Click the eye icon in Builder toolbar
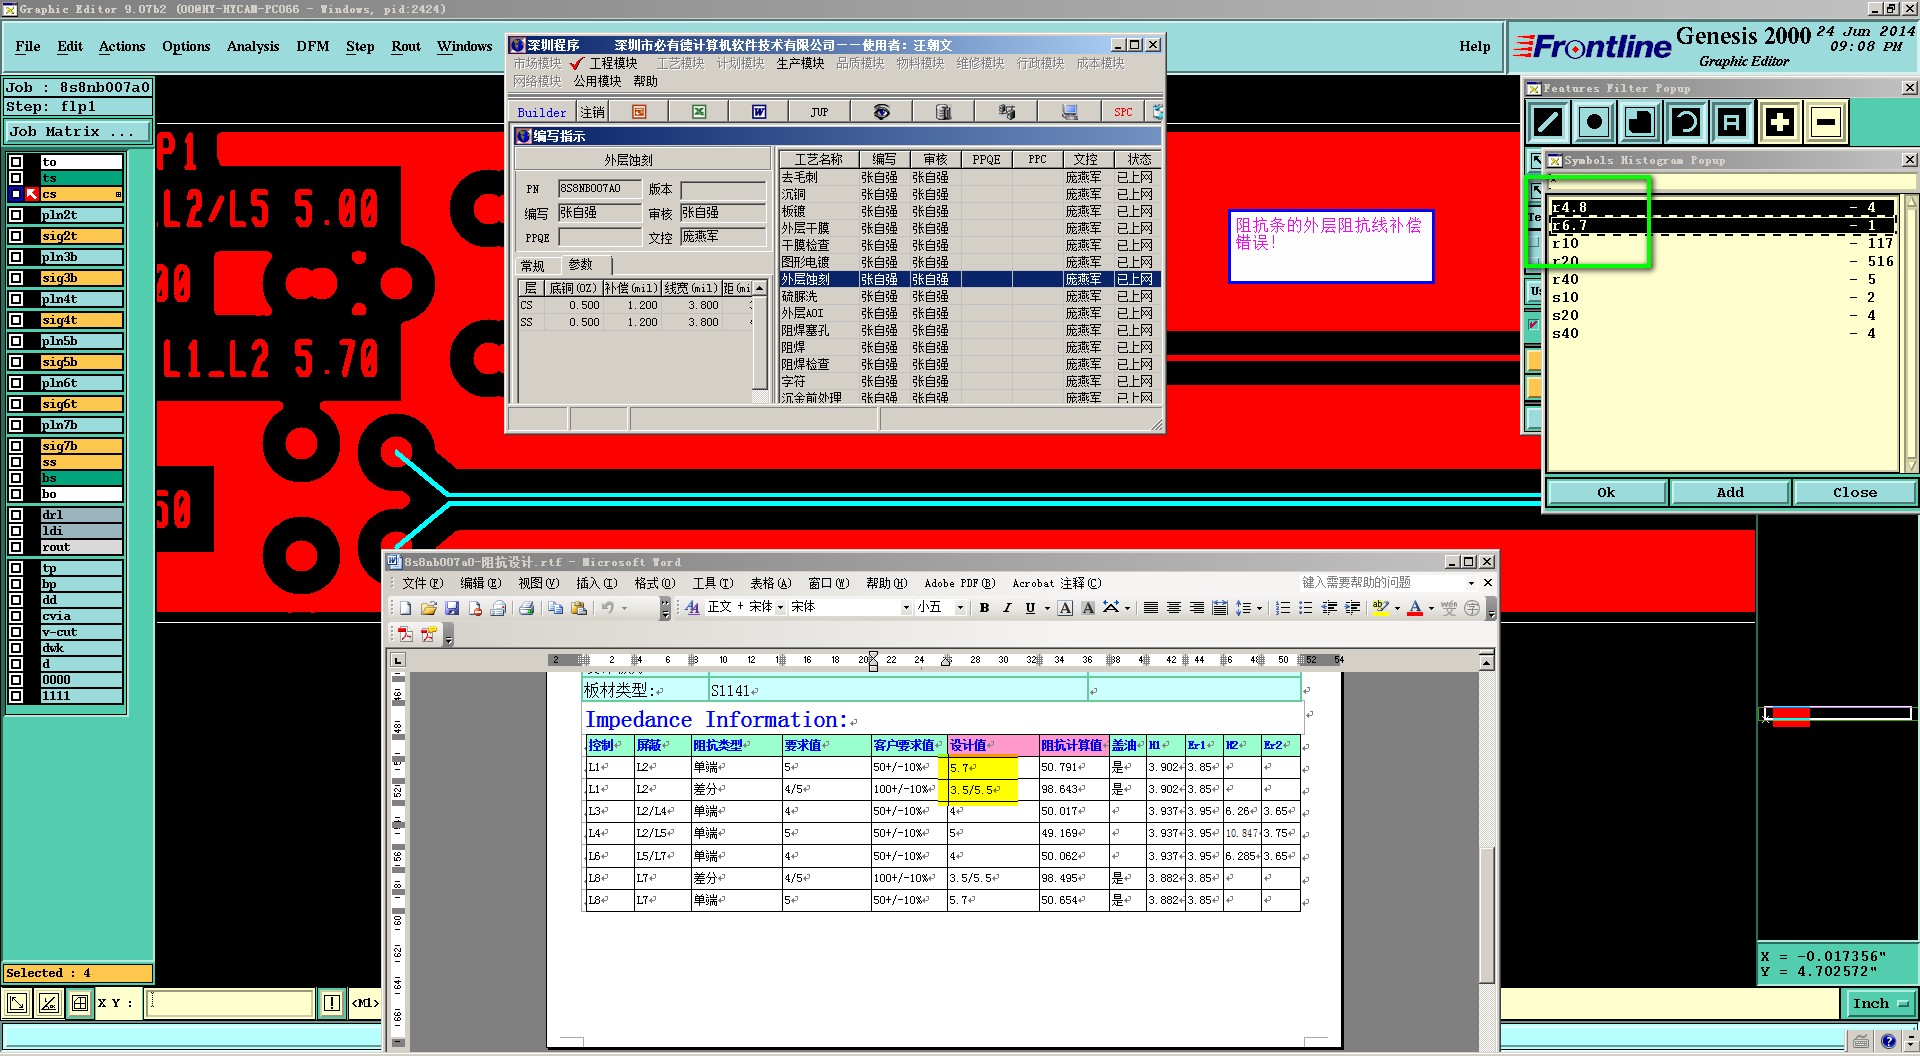1920x1056 pixels. click(x=881, y=112)
